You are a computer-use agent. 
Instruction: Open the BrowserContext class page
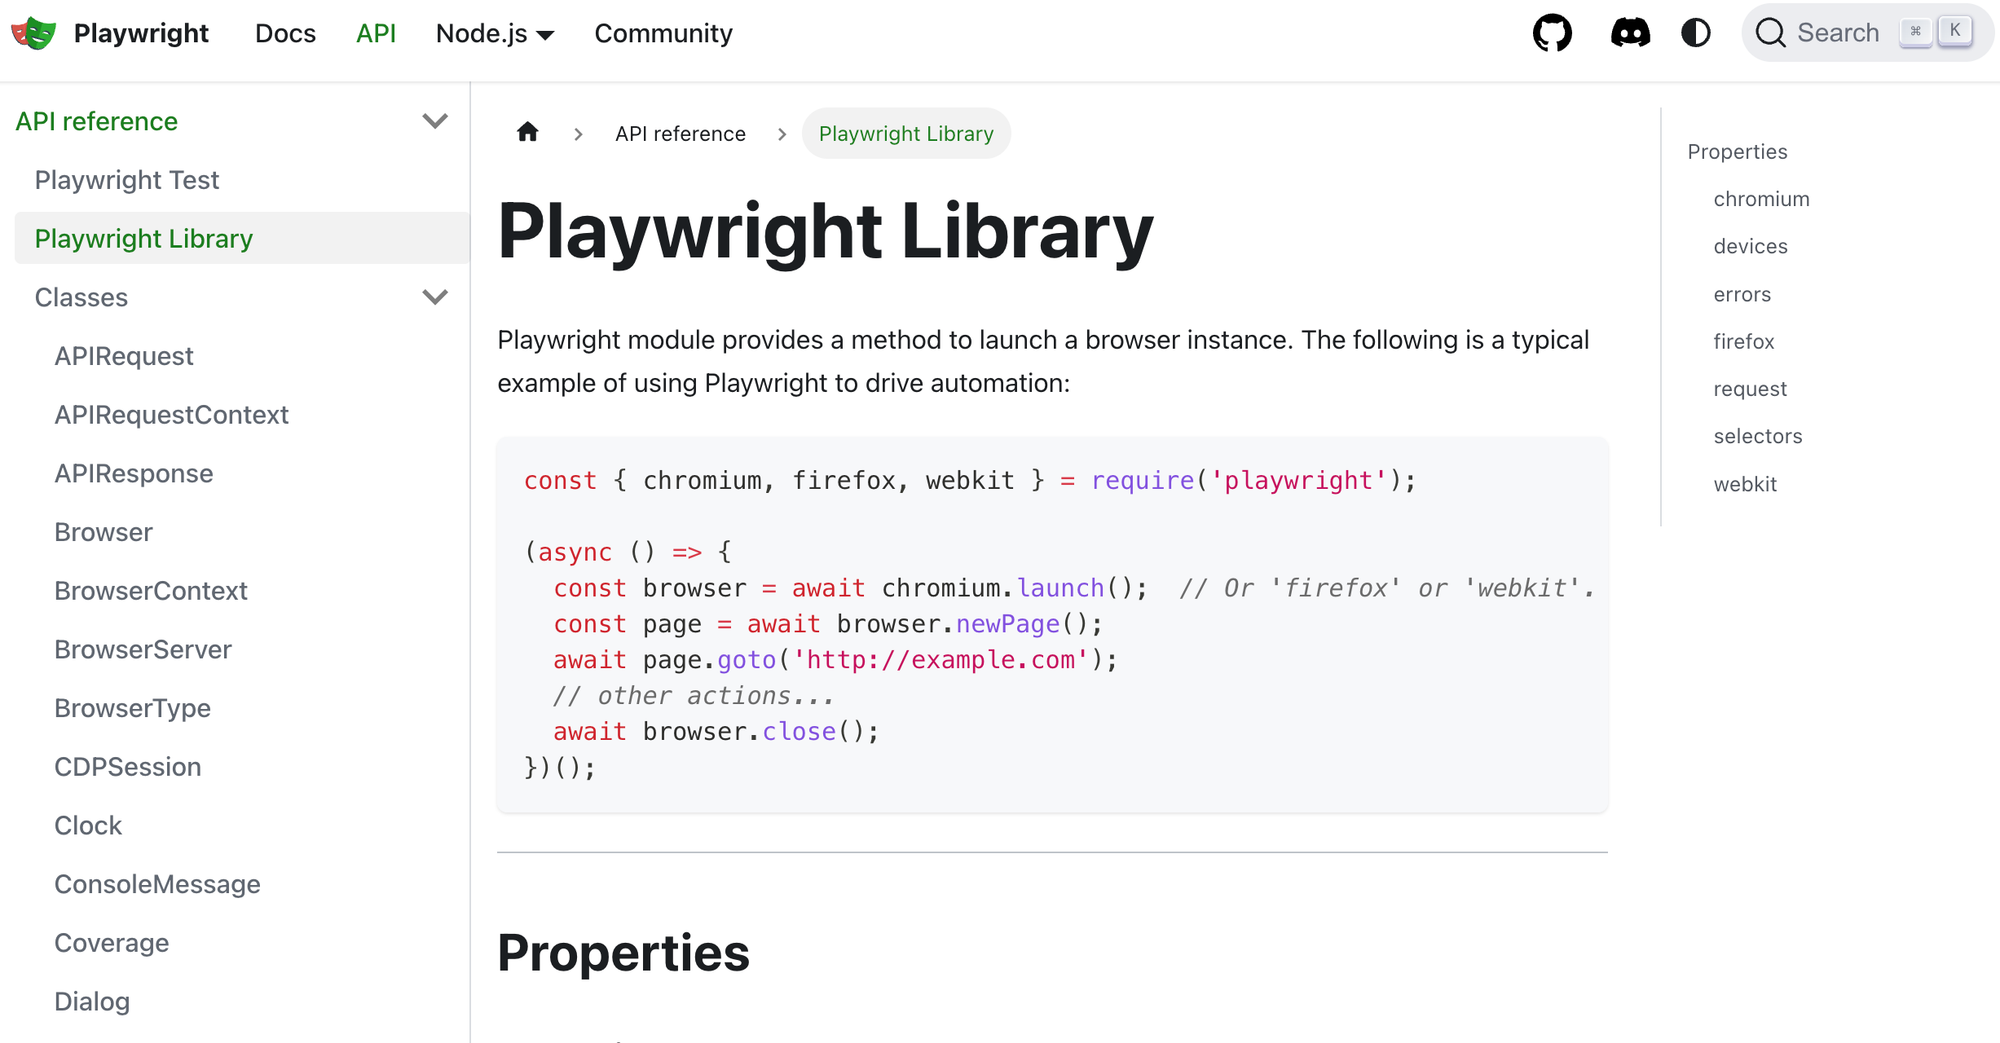click(151, 591)
